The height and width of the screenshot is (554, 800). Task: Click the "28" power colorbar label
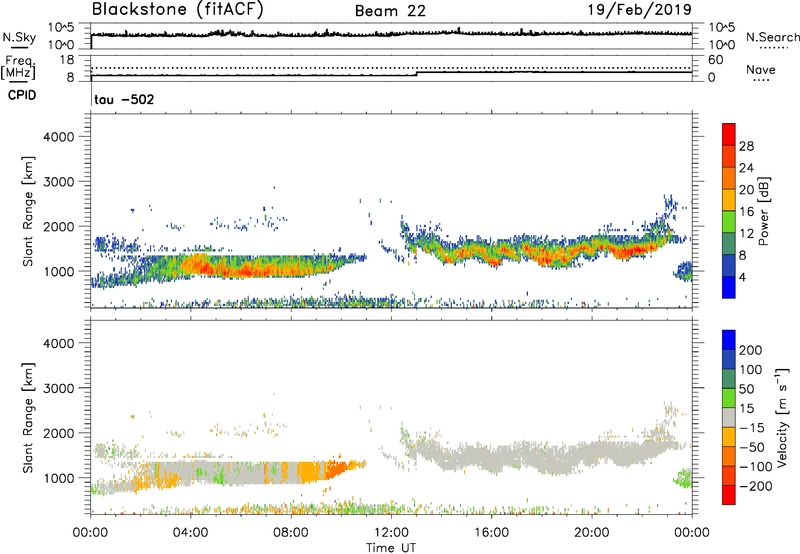(746, 146)
